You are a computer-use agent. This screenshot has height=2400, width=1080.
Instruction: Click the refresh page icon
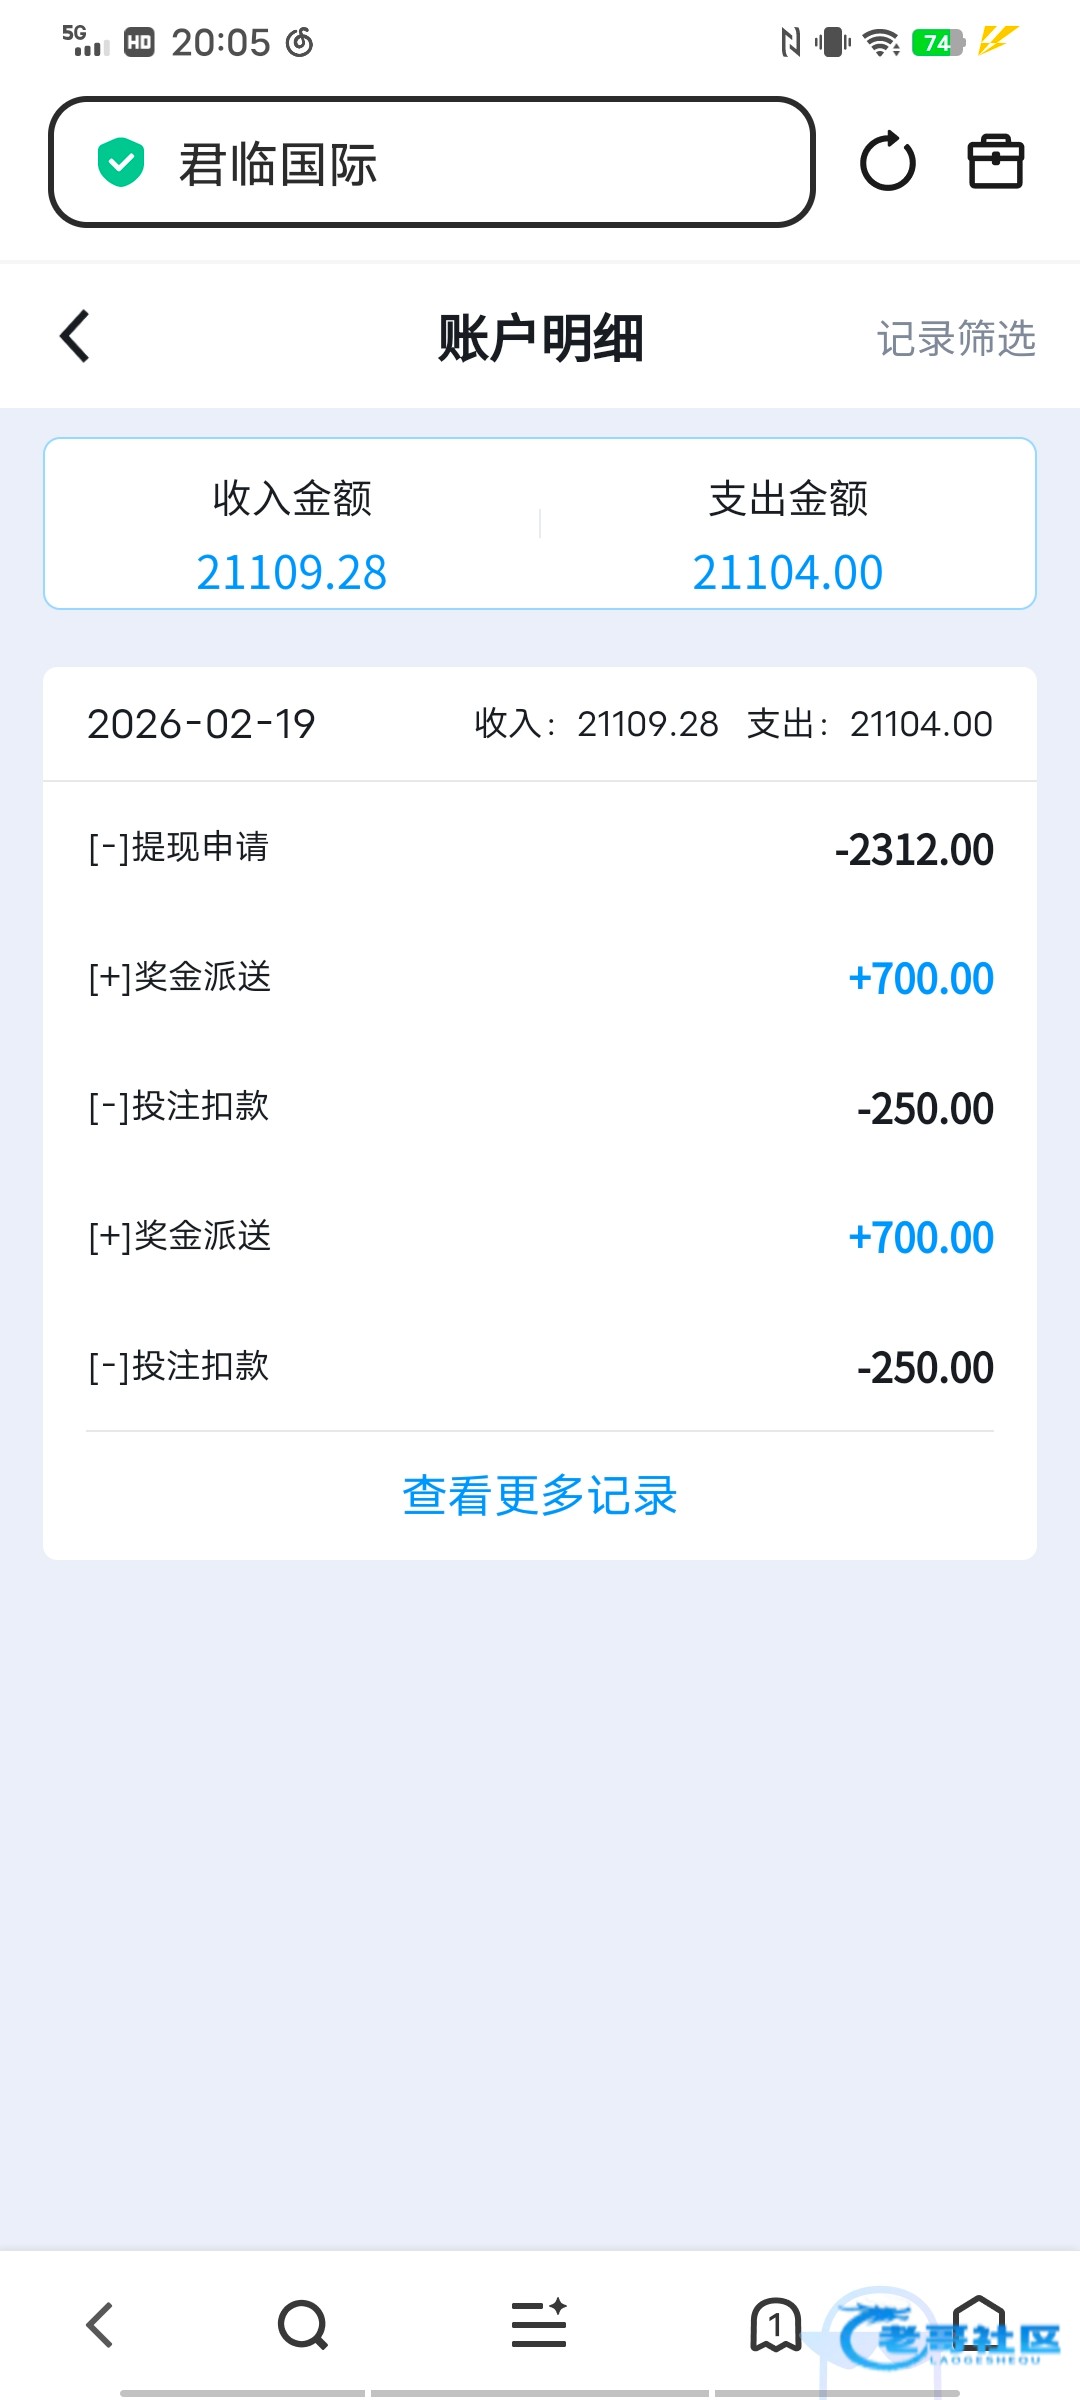coord(887,162)
